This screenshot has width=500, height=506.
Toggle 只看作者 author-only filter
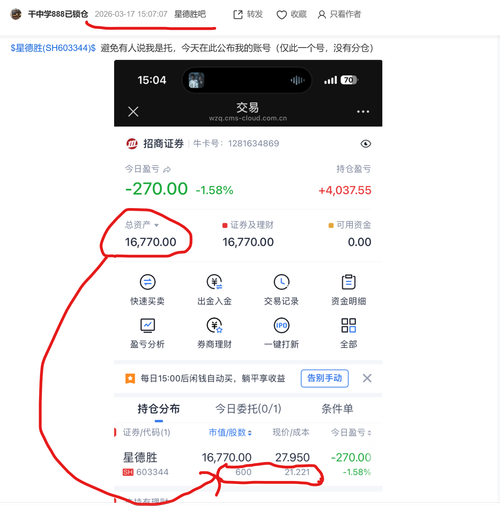click(339, 14)
